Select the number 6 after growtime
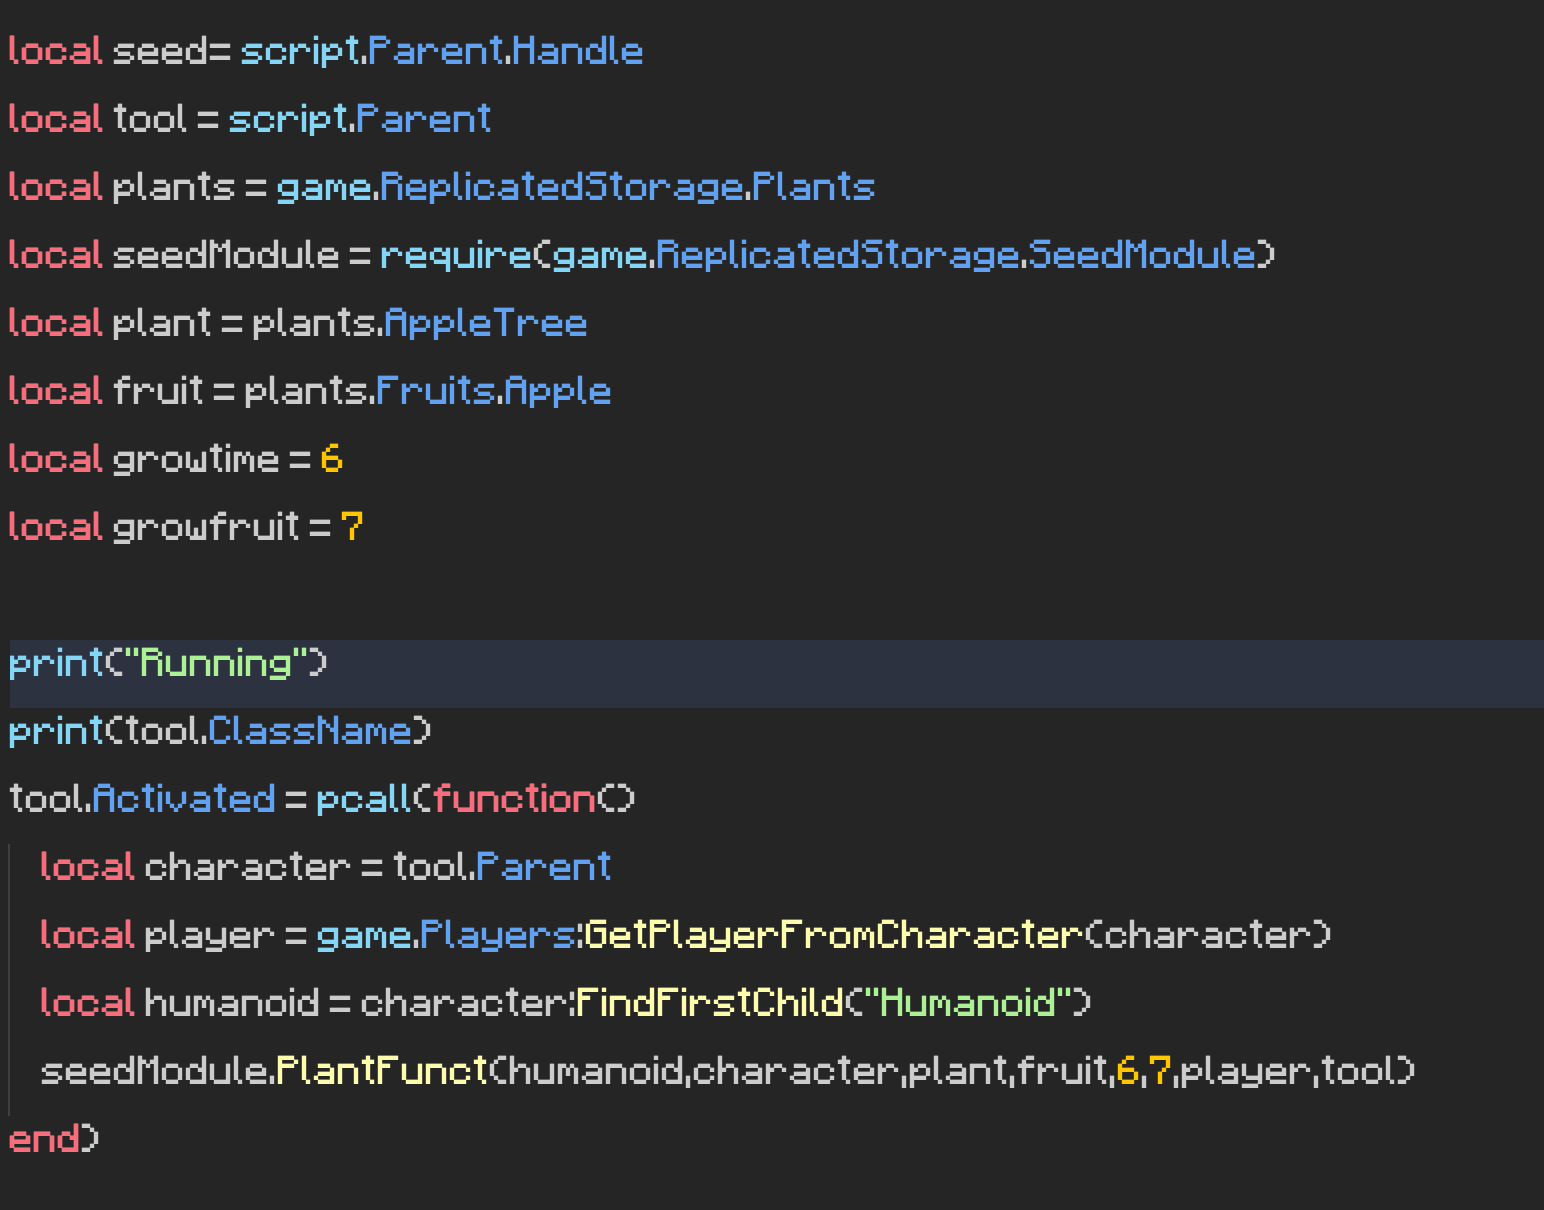The width and height of the screenshot is (1544, 1210). click(333, 458)
